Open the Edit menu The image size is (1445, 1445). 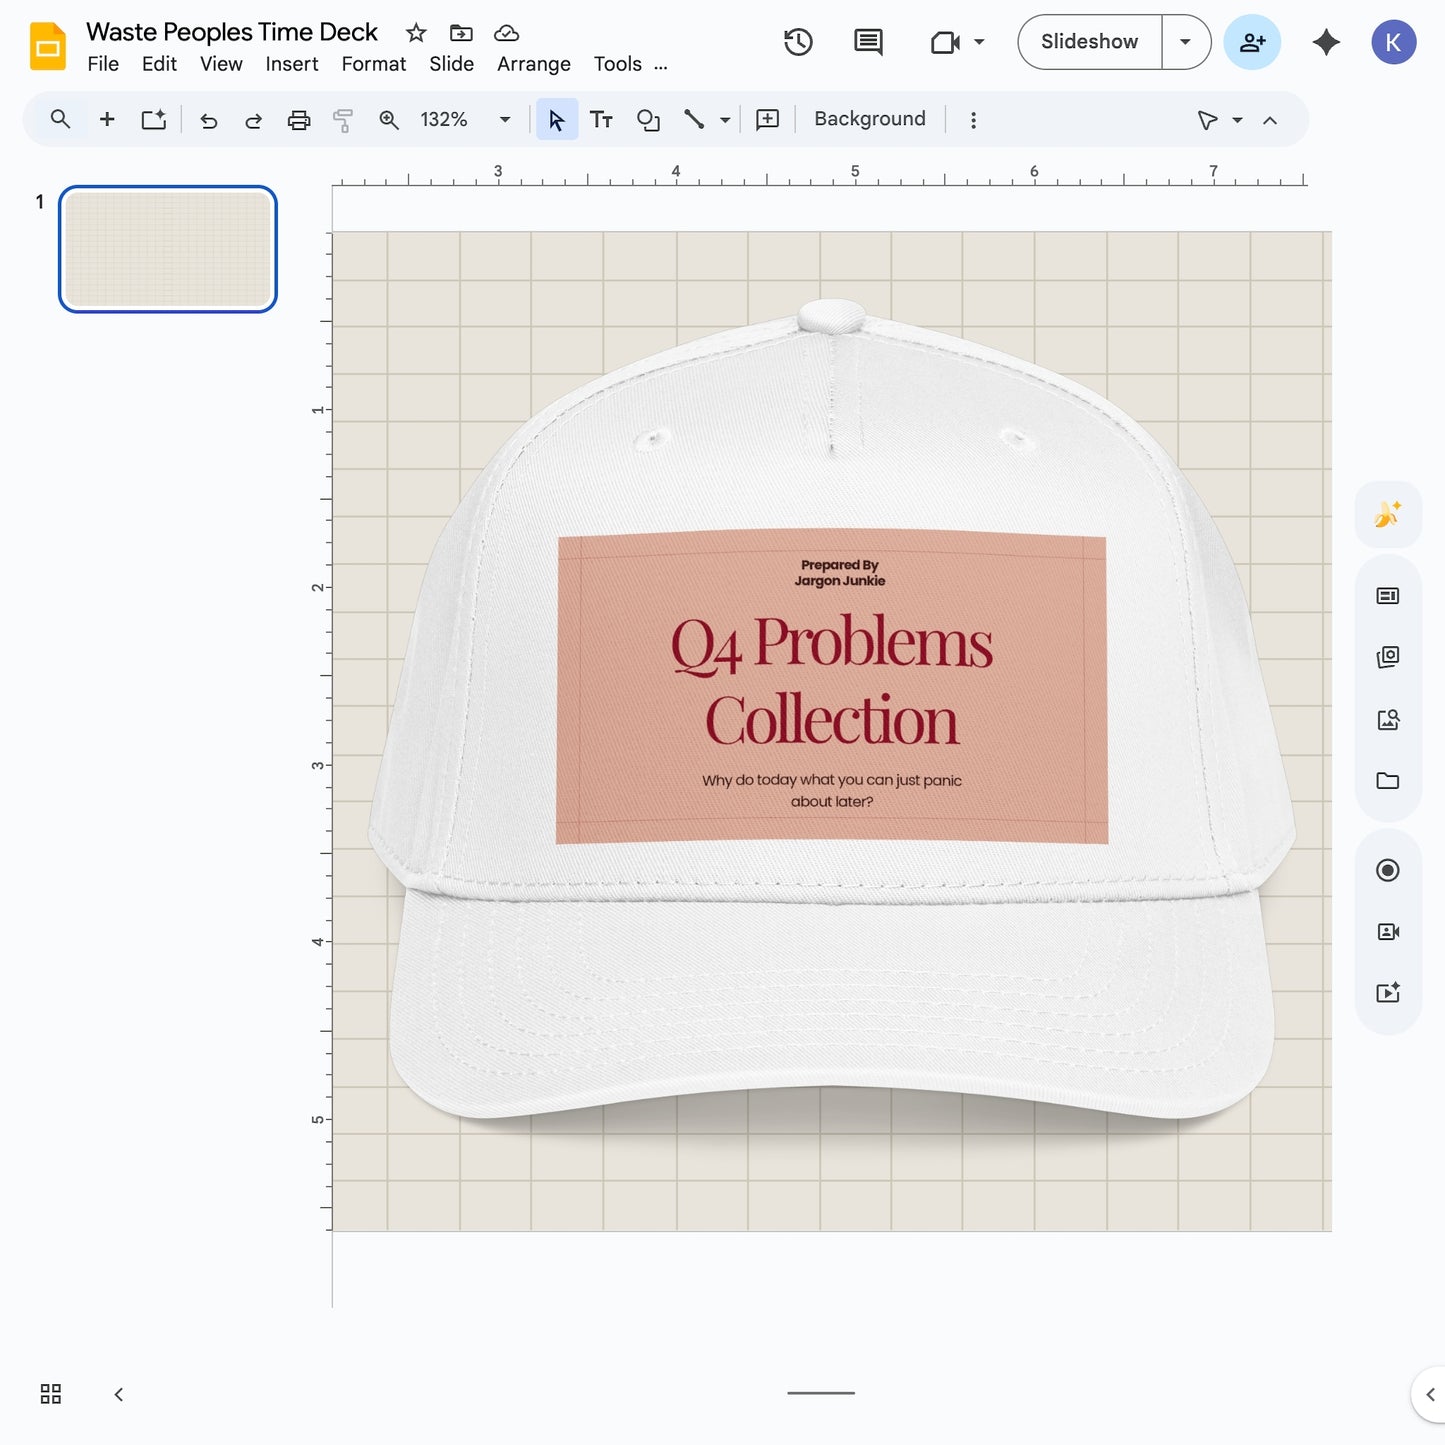click(x=159, y=64)
